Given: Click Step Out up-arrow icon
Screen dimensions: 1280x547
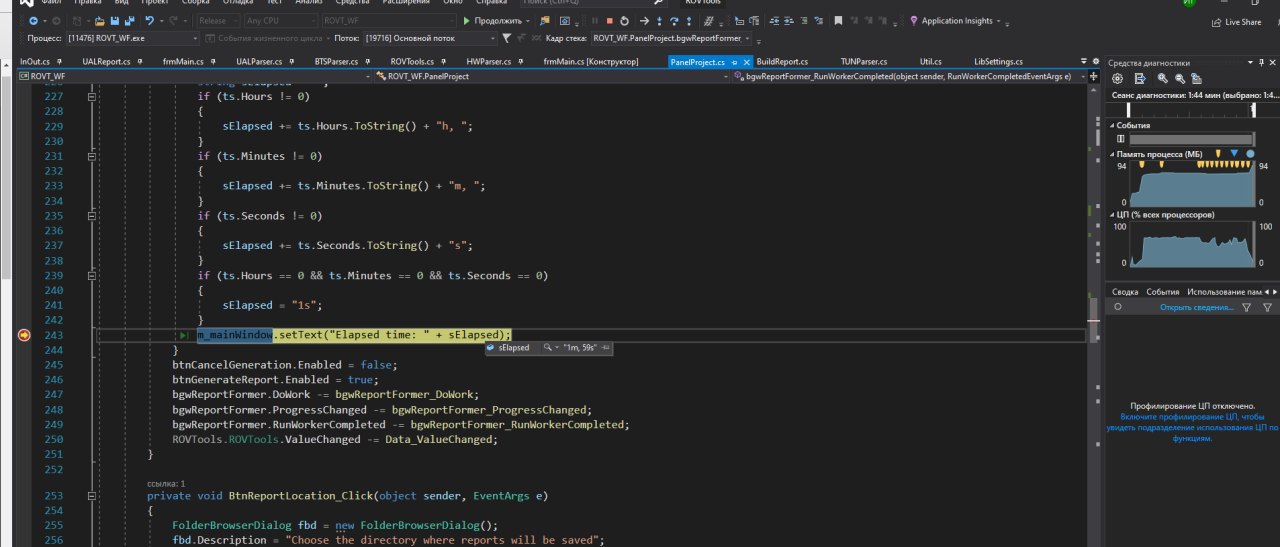Looking at the screenshot, I should tap(689, 21).
